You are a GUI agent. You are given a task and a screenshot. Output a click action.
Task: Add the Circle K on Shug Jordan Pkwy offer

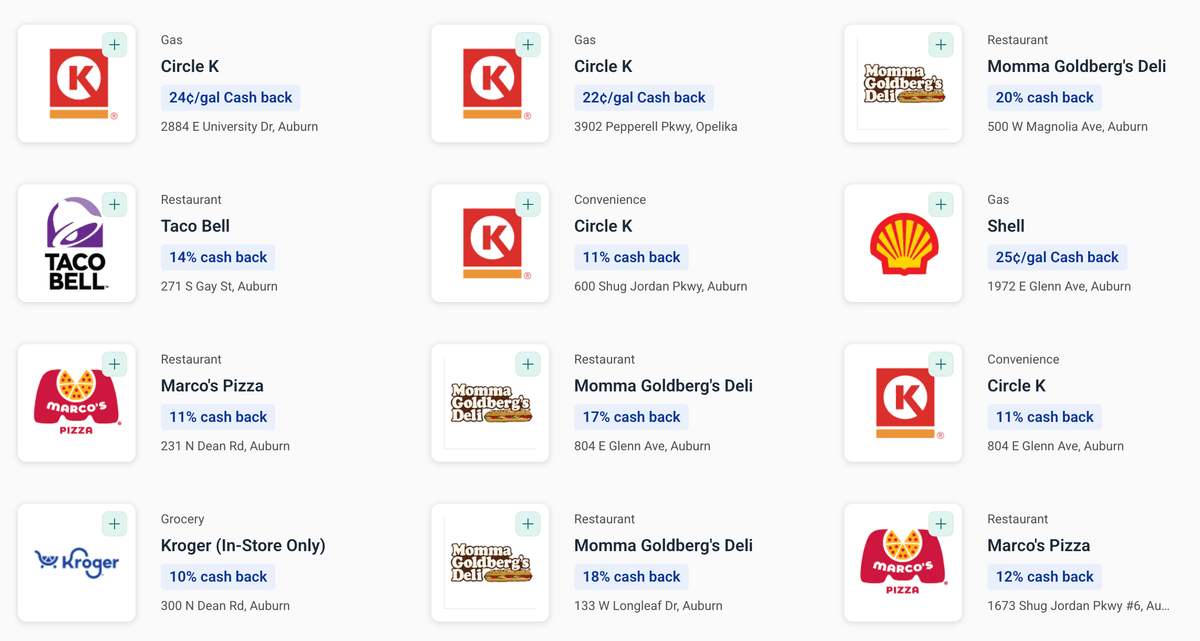point(528,205)
